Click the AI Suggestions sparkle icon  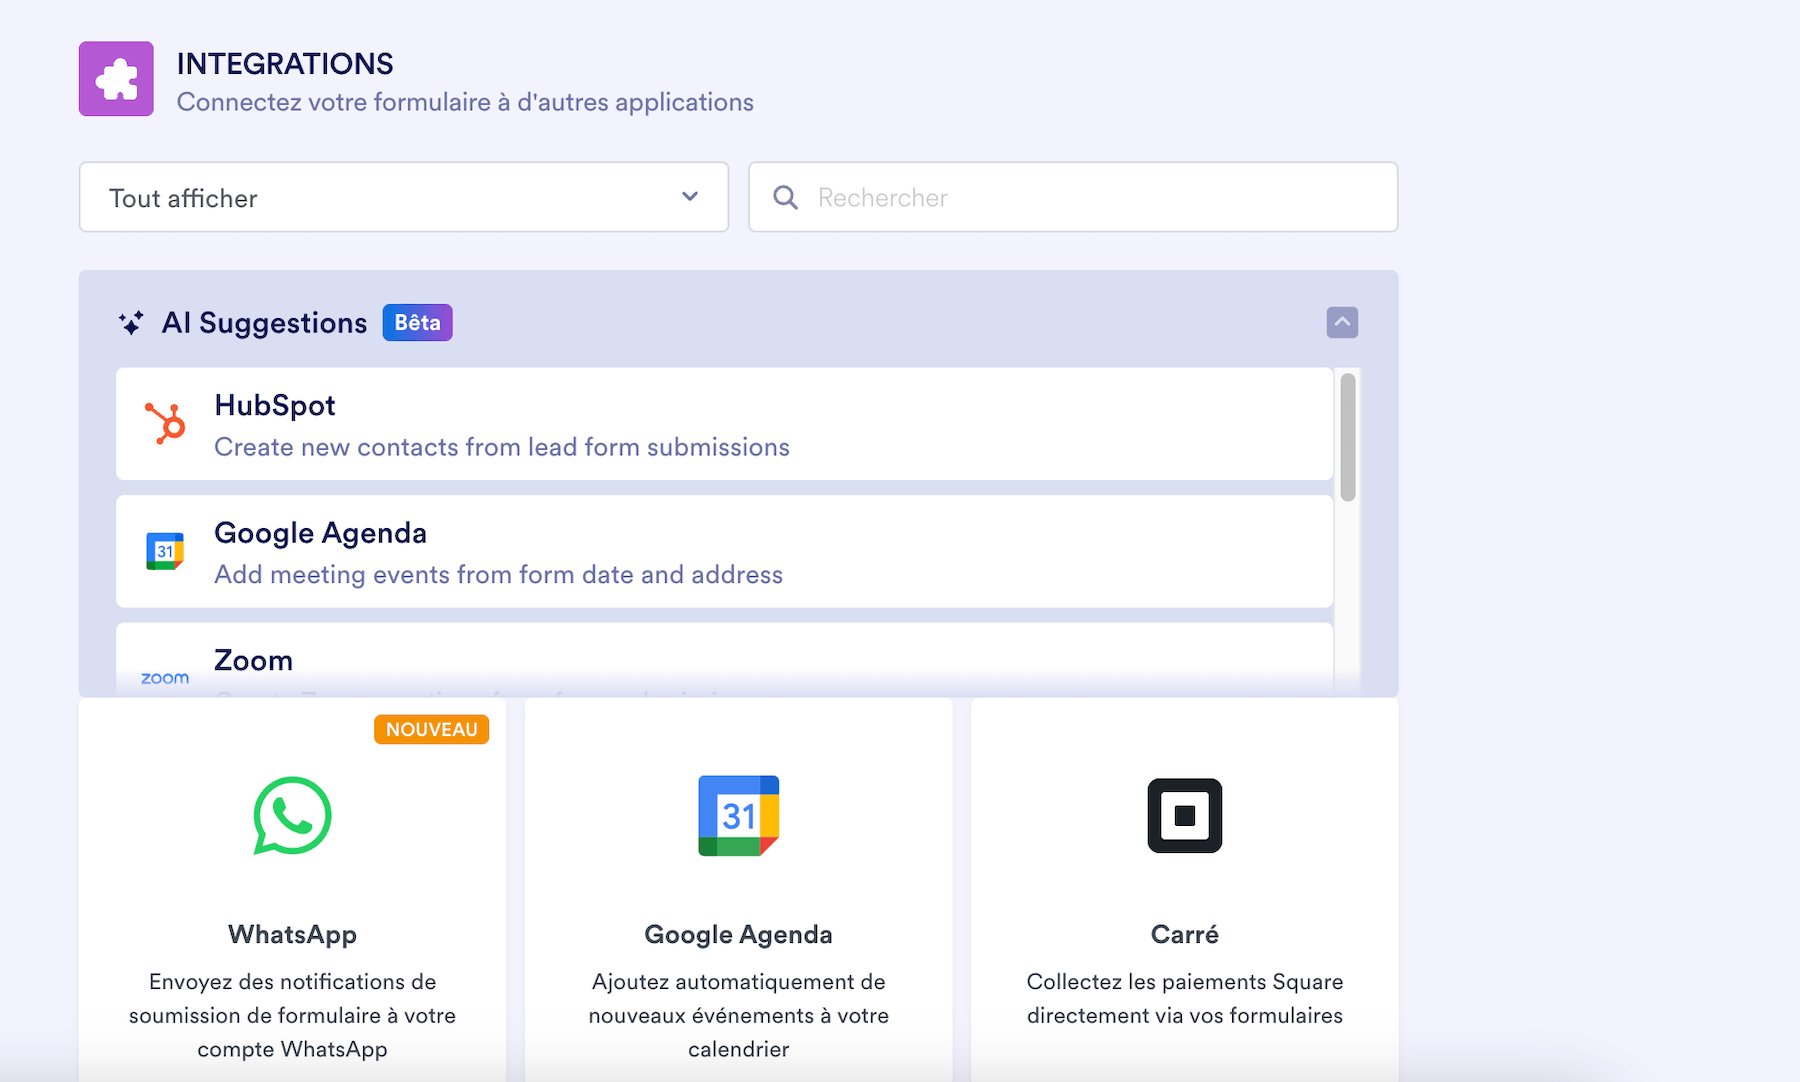point(131,323)
